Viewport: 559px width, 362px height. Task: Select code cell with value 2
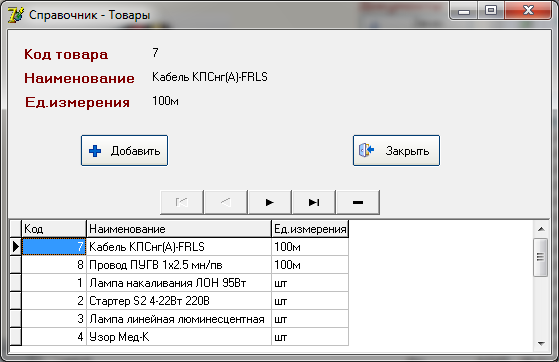click(54, 301)
